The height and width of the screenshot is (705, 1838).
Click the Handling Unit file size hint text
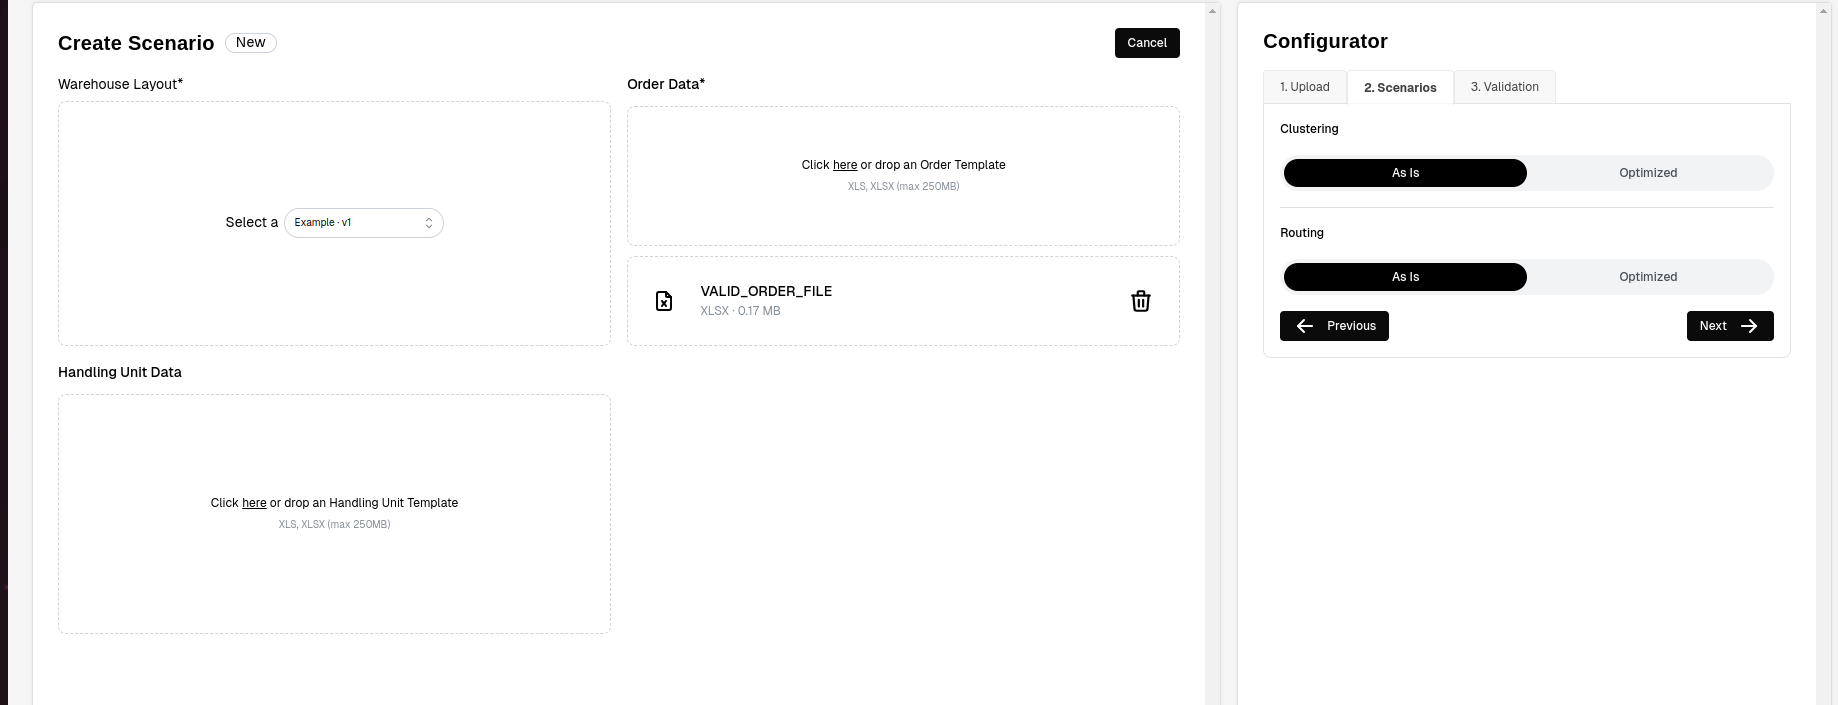point(334,525)
